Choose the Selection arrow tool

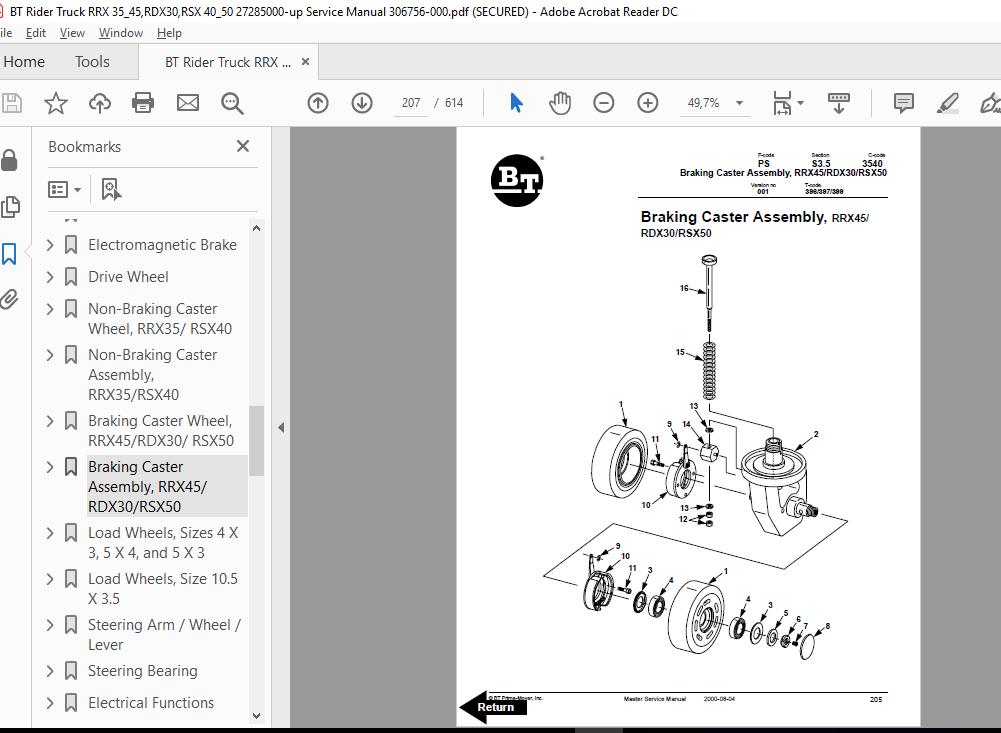(516, 103)
